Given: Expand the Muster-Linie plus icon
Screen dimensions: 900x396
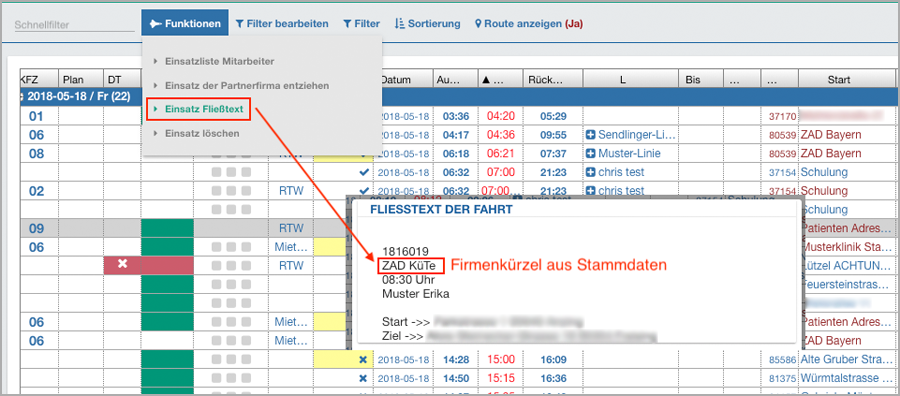Looking at the screenshot, I should [591, 154].
